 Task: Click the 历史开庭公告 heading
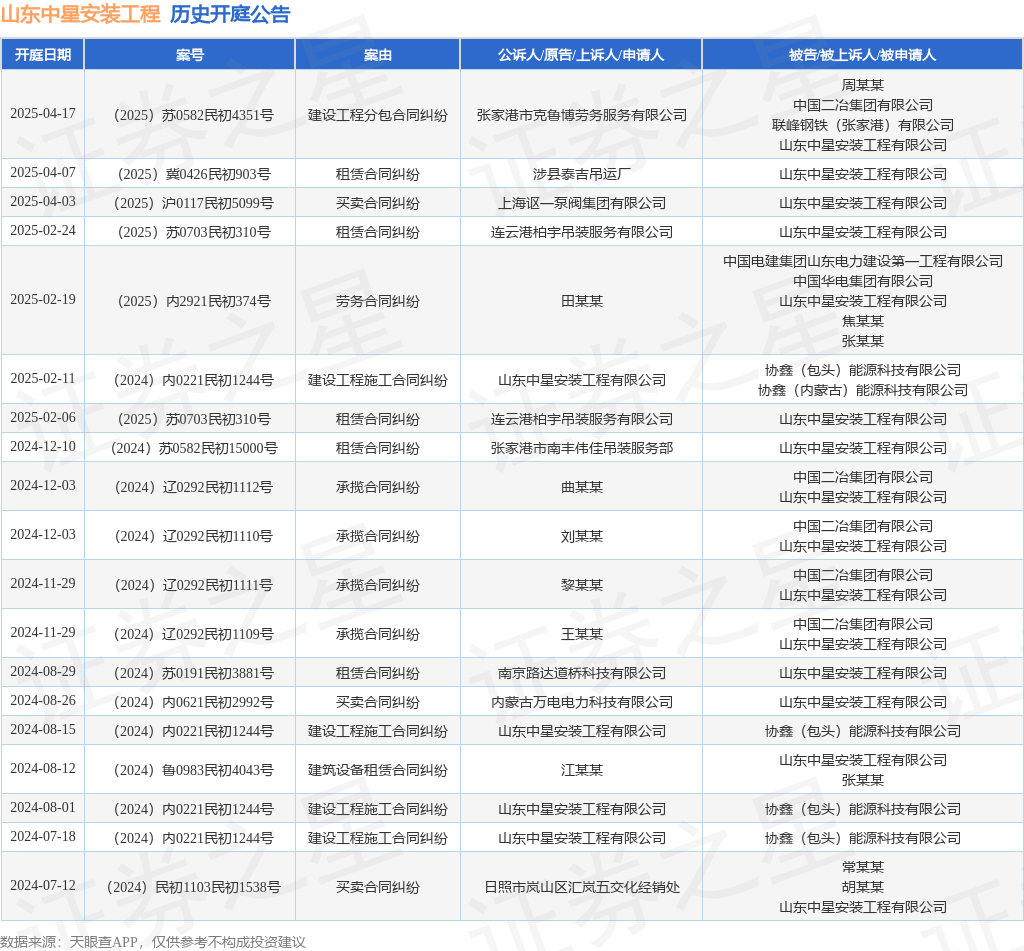pos(230,14)
